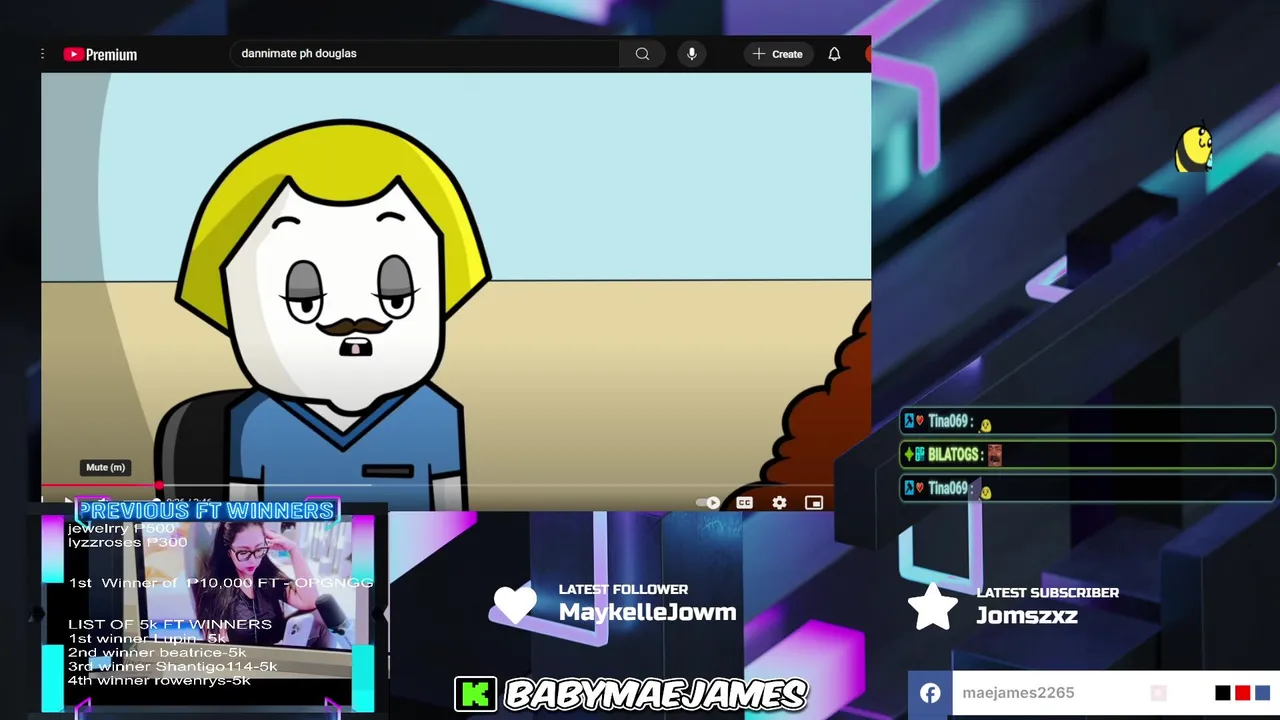This screenshot has height=720, width=1280.
Task: Click the '4th winner rowenrys-5k' line
Action: pos(160,680)
